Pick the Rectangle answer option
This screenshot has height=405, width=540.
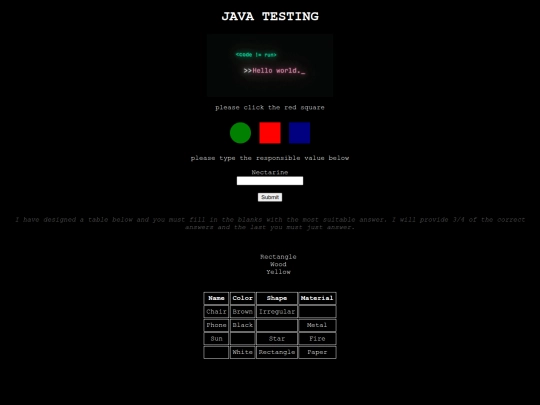[x=278, y=257]
